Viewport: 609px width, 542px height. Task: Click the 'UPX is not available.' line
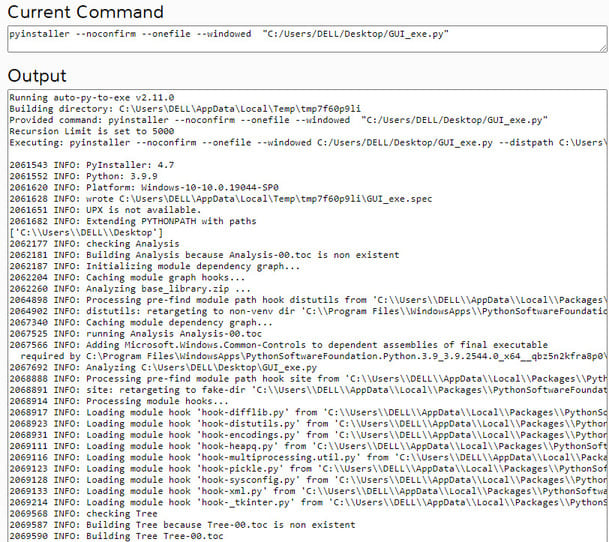click(105, 210)
